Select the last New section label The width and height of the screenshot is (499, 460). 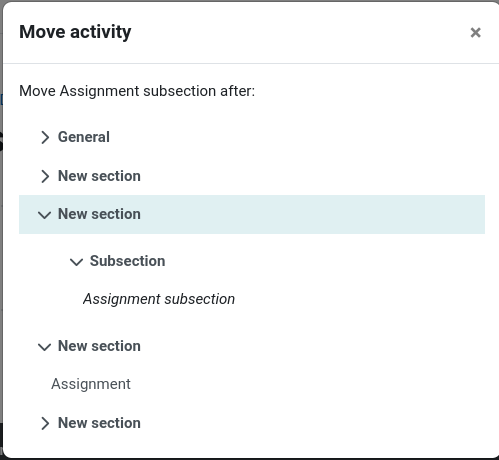[x=99, y=423]
